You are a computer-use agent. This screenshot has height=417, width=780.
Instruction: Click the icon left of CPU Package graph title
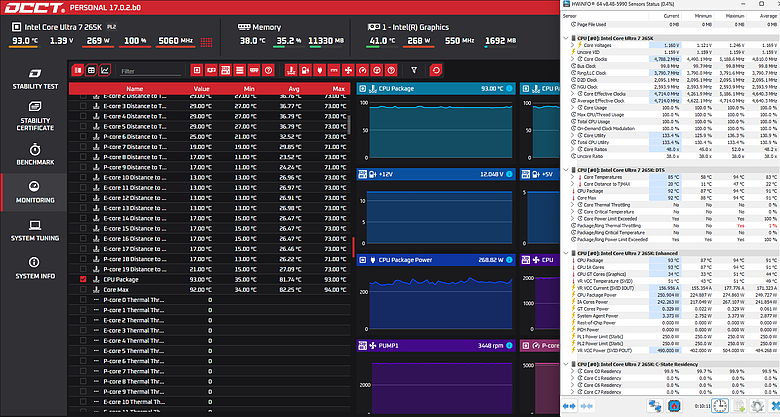coord(363,89)
